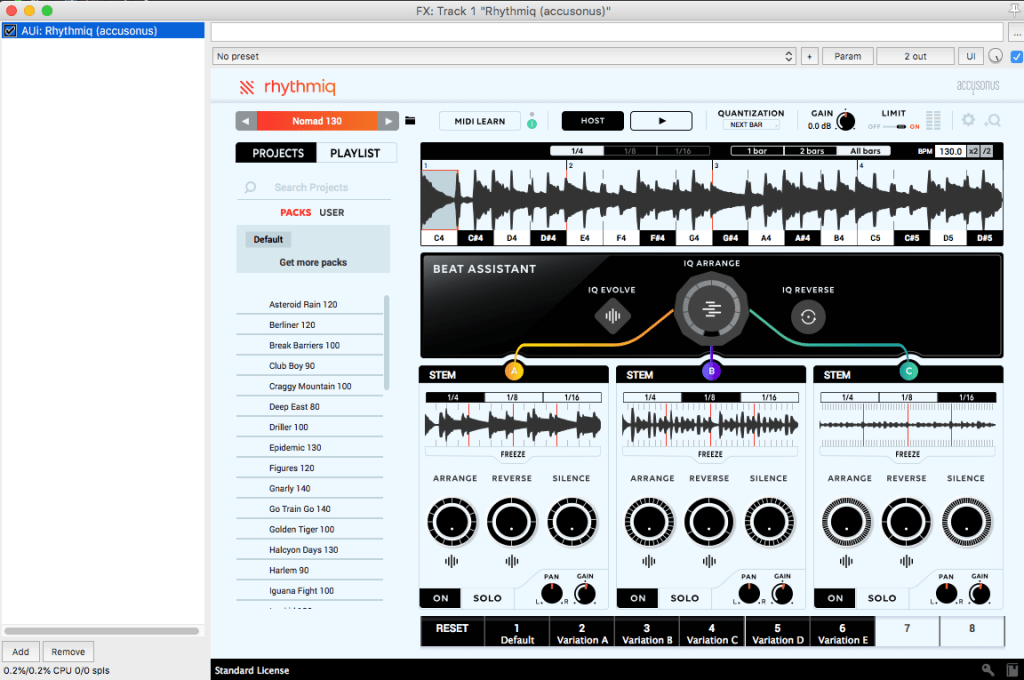
Task: Open the Quantization NEXT BAR dropdown
Action: [751, 125]
